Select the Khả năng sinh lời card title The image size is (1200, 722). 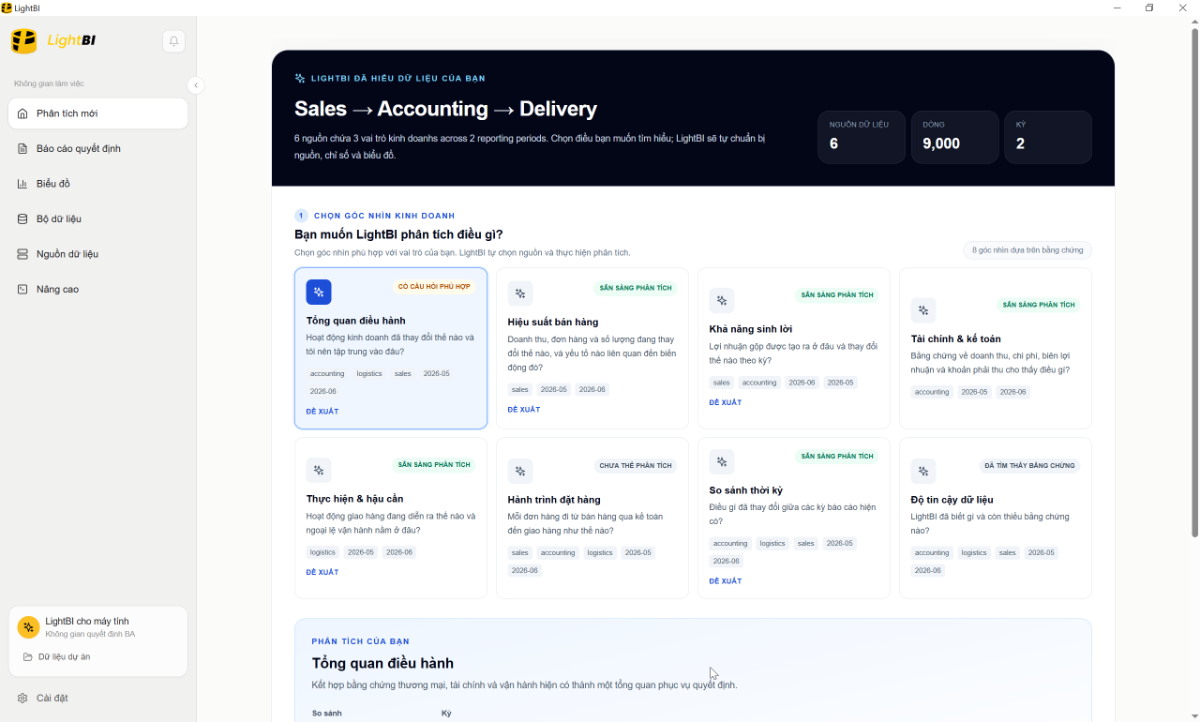[751, 329]
